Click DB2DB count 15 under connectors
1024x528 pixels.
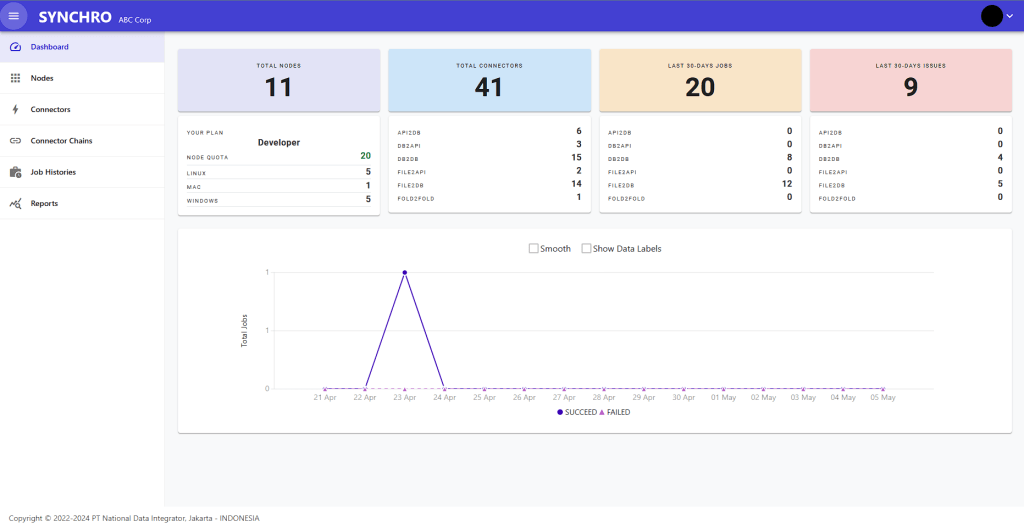click(x=576, y=157)
